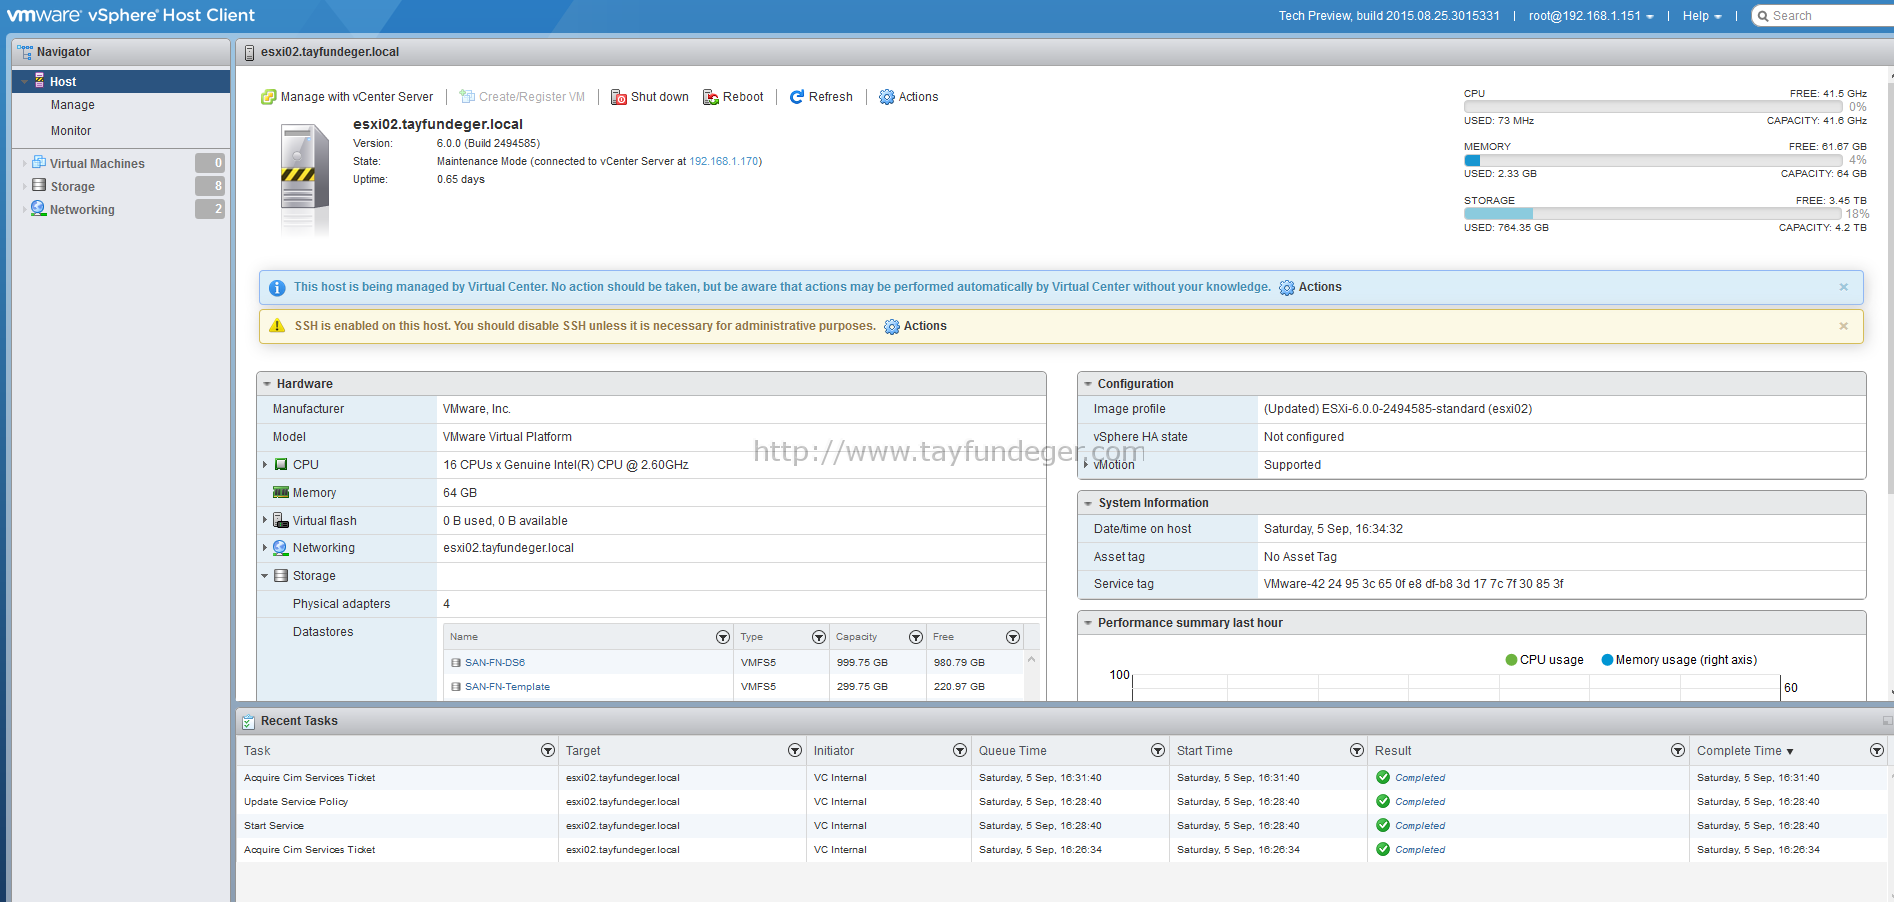Open the SAN-FN-Template datastore link
Viewport: 1894px width, 902px height.
click(x=507, y=687)
